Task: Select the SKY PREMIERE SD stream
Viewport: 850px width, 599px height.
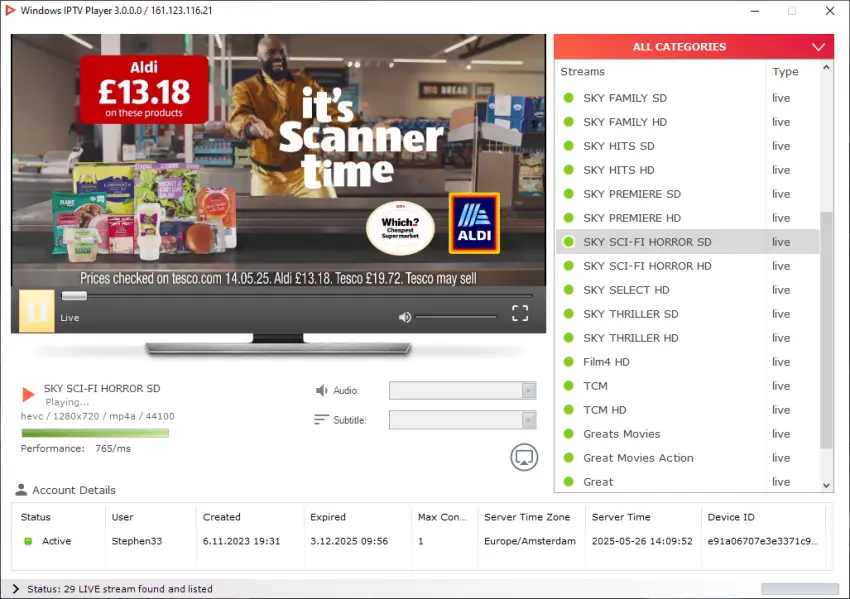Action: tap(687, 194)
